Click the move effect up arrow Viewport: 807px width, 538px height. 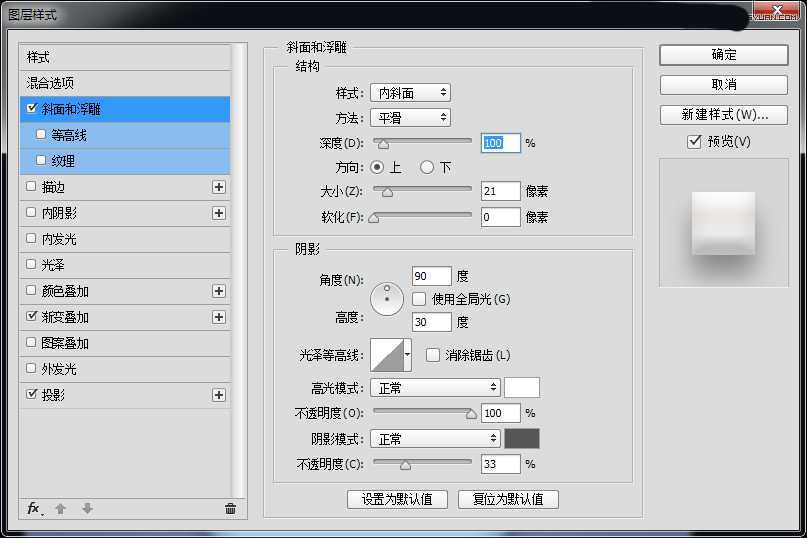[x=60, y=508]
